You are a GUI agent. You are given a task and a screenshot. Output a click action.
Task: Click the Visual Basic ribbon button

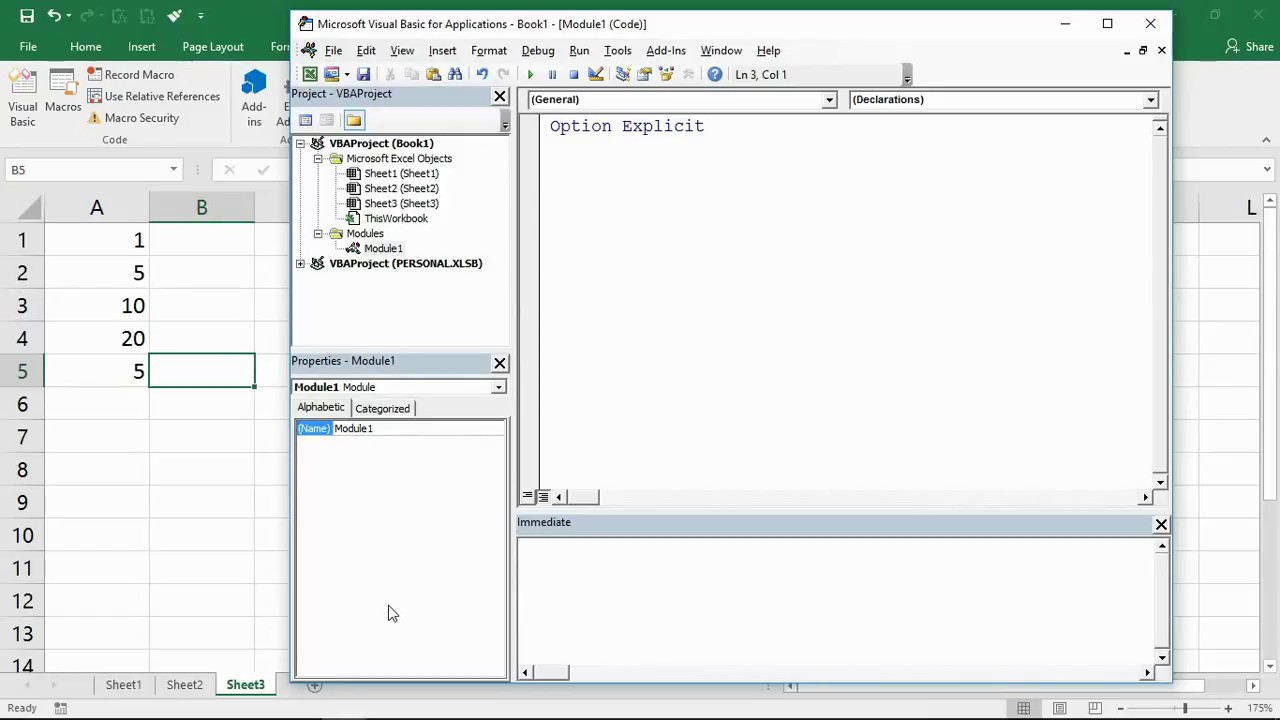tap(23, 99)
